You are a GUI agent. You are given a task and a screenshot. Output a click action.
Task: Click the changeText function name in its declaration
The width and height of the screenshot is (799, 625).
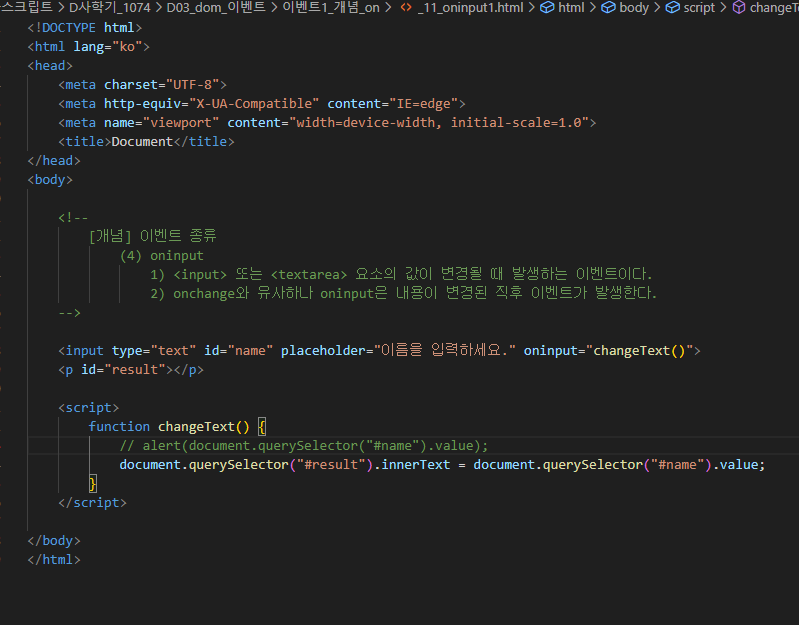(x=196, y=427)
